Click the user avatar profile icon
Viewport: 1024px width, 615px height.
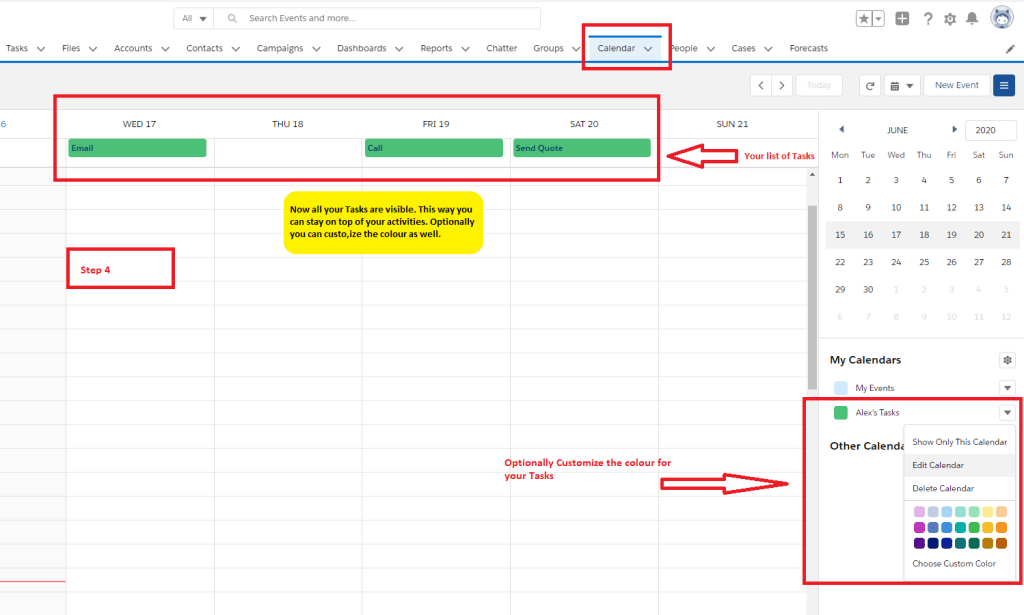pos(1002,18)
